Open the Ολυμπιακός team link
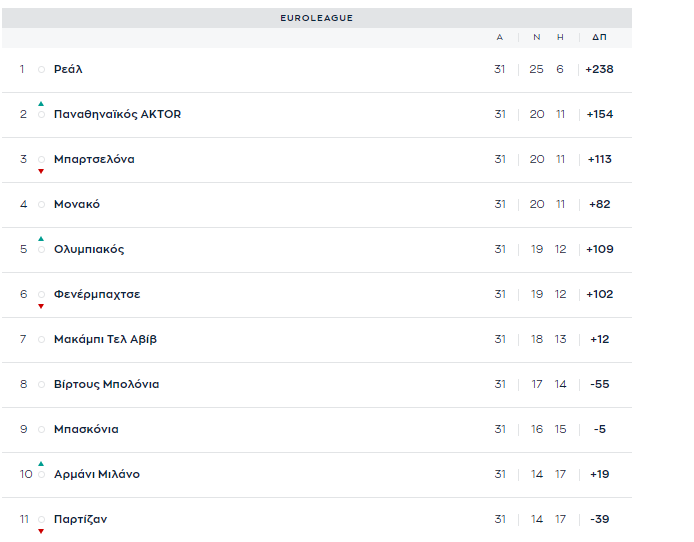This screenshot has height=542, width=694. click(x=89, y=249)
